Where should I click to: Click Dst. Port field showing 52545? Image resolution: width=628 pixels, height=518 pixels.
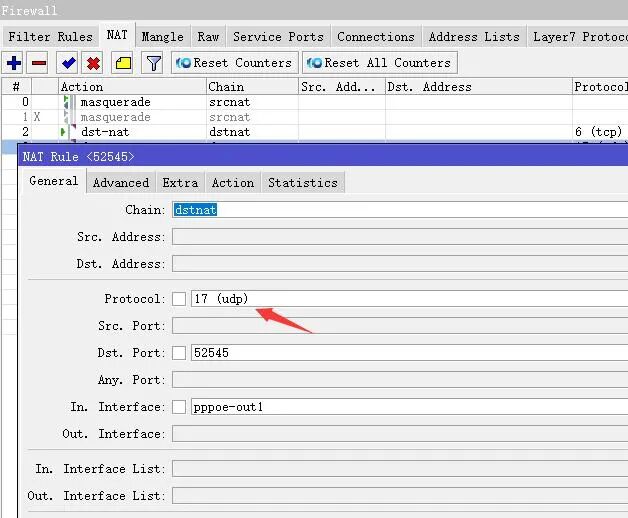[409, 353]
